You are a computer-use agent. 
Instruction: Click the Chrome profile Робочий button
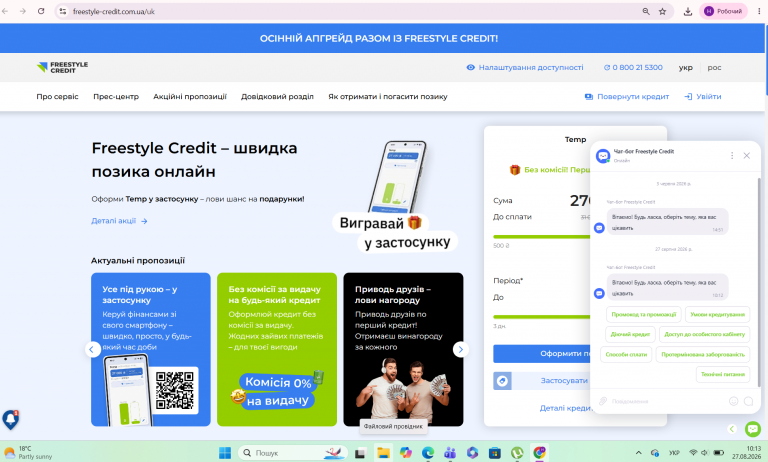tap(723, 11)
